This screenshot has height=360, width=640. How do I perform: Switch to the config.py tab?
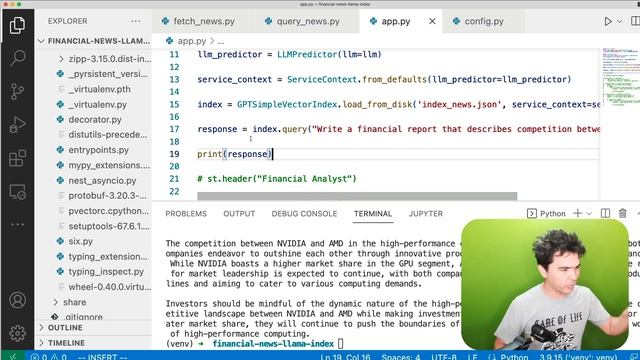484,21
